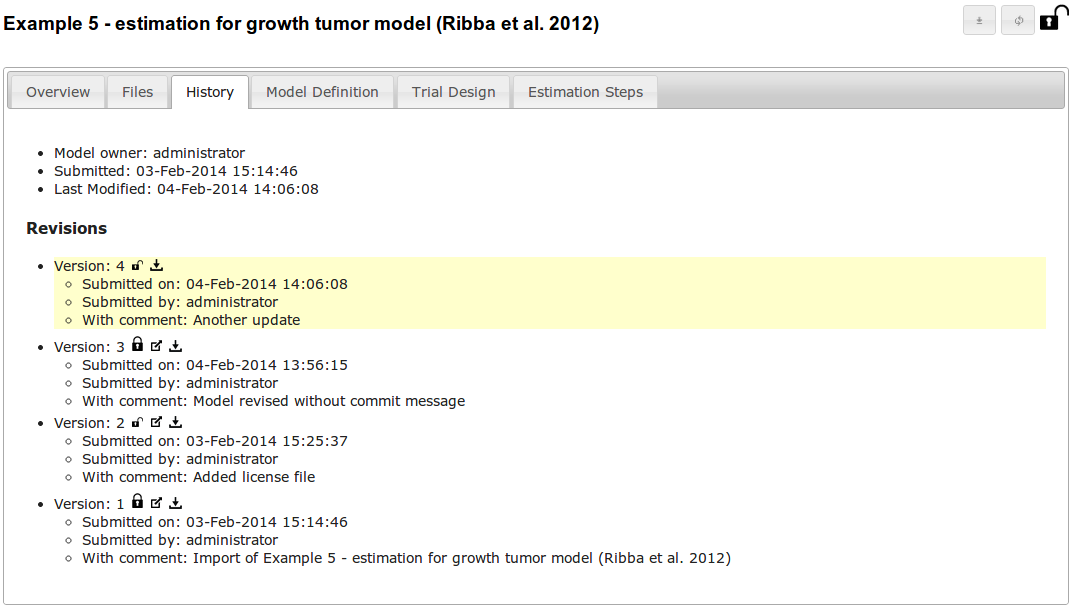Switch to the Model Definition tab
Viewport: 1080px width, 610px height.
coord(322,91)
